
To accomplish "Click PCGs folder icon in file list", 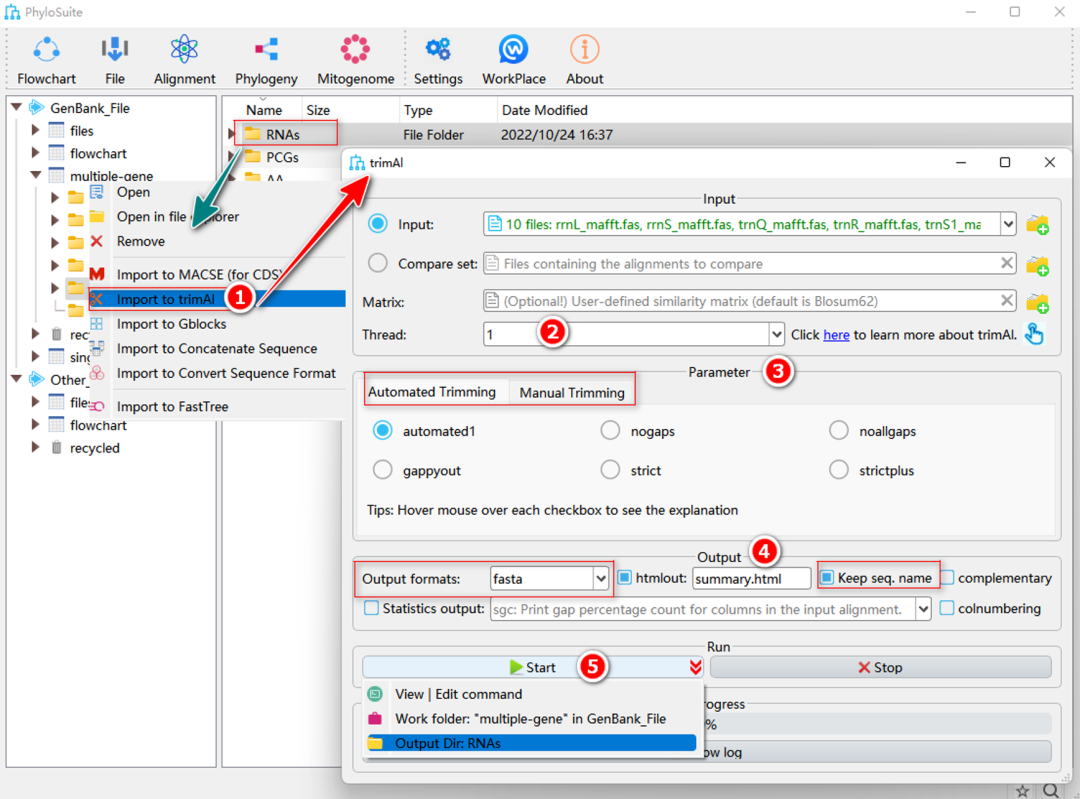I will point(253,156).
